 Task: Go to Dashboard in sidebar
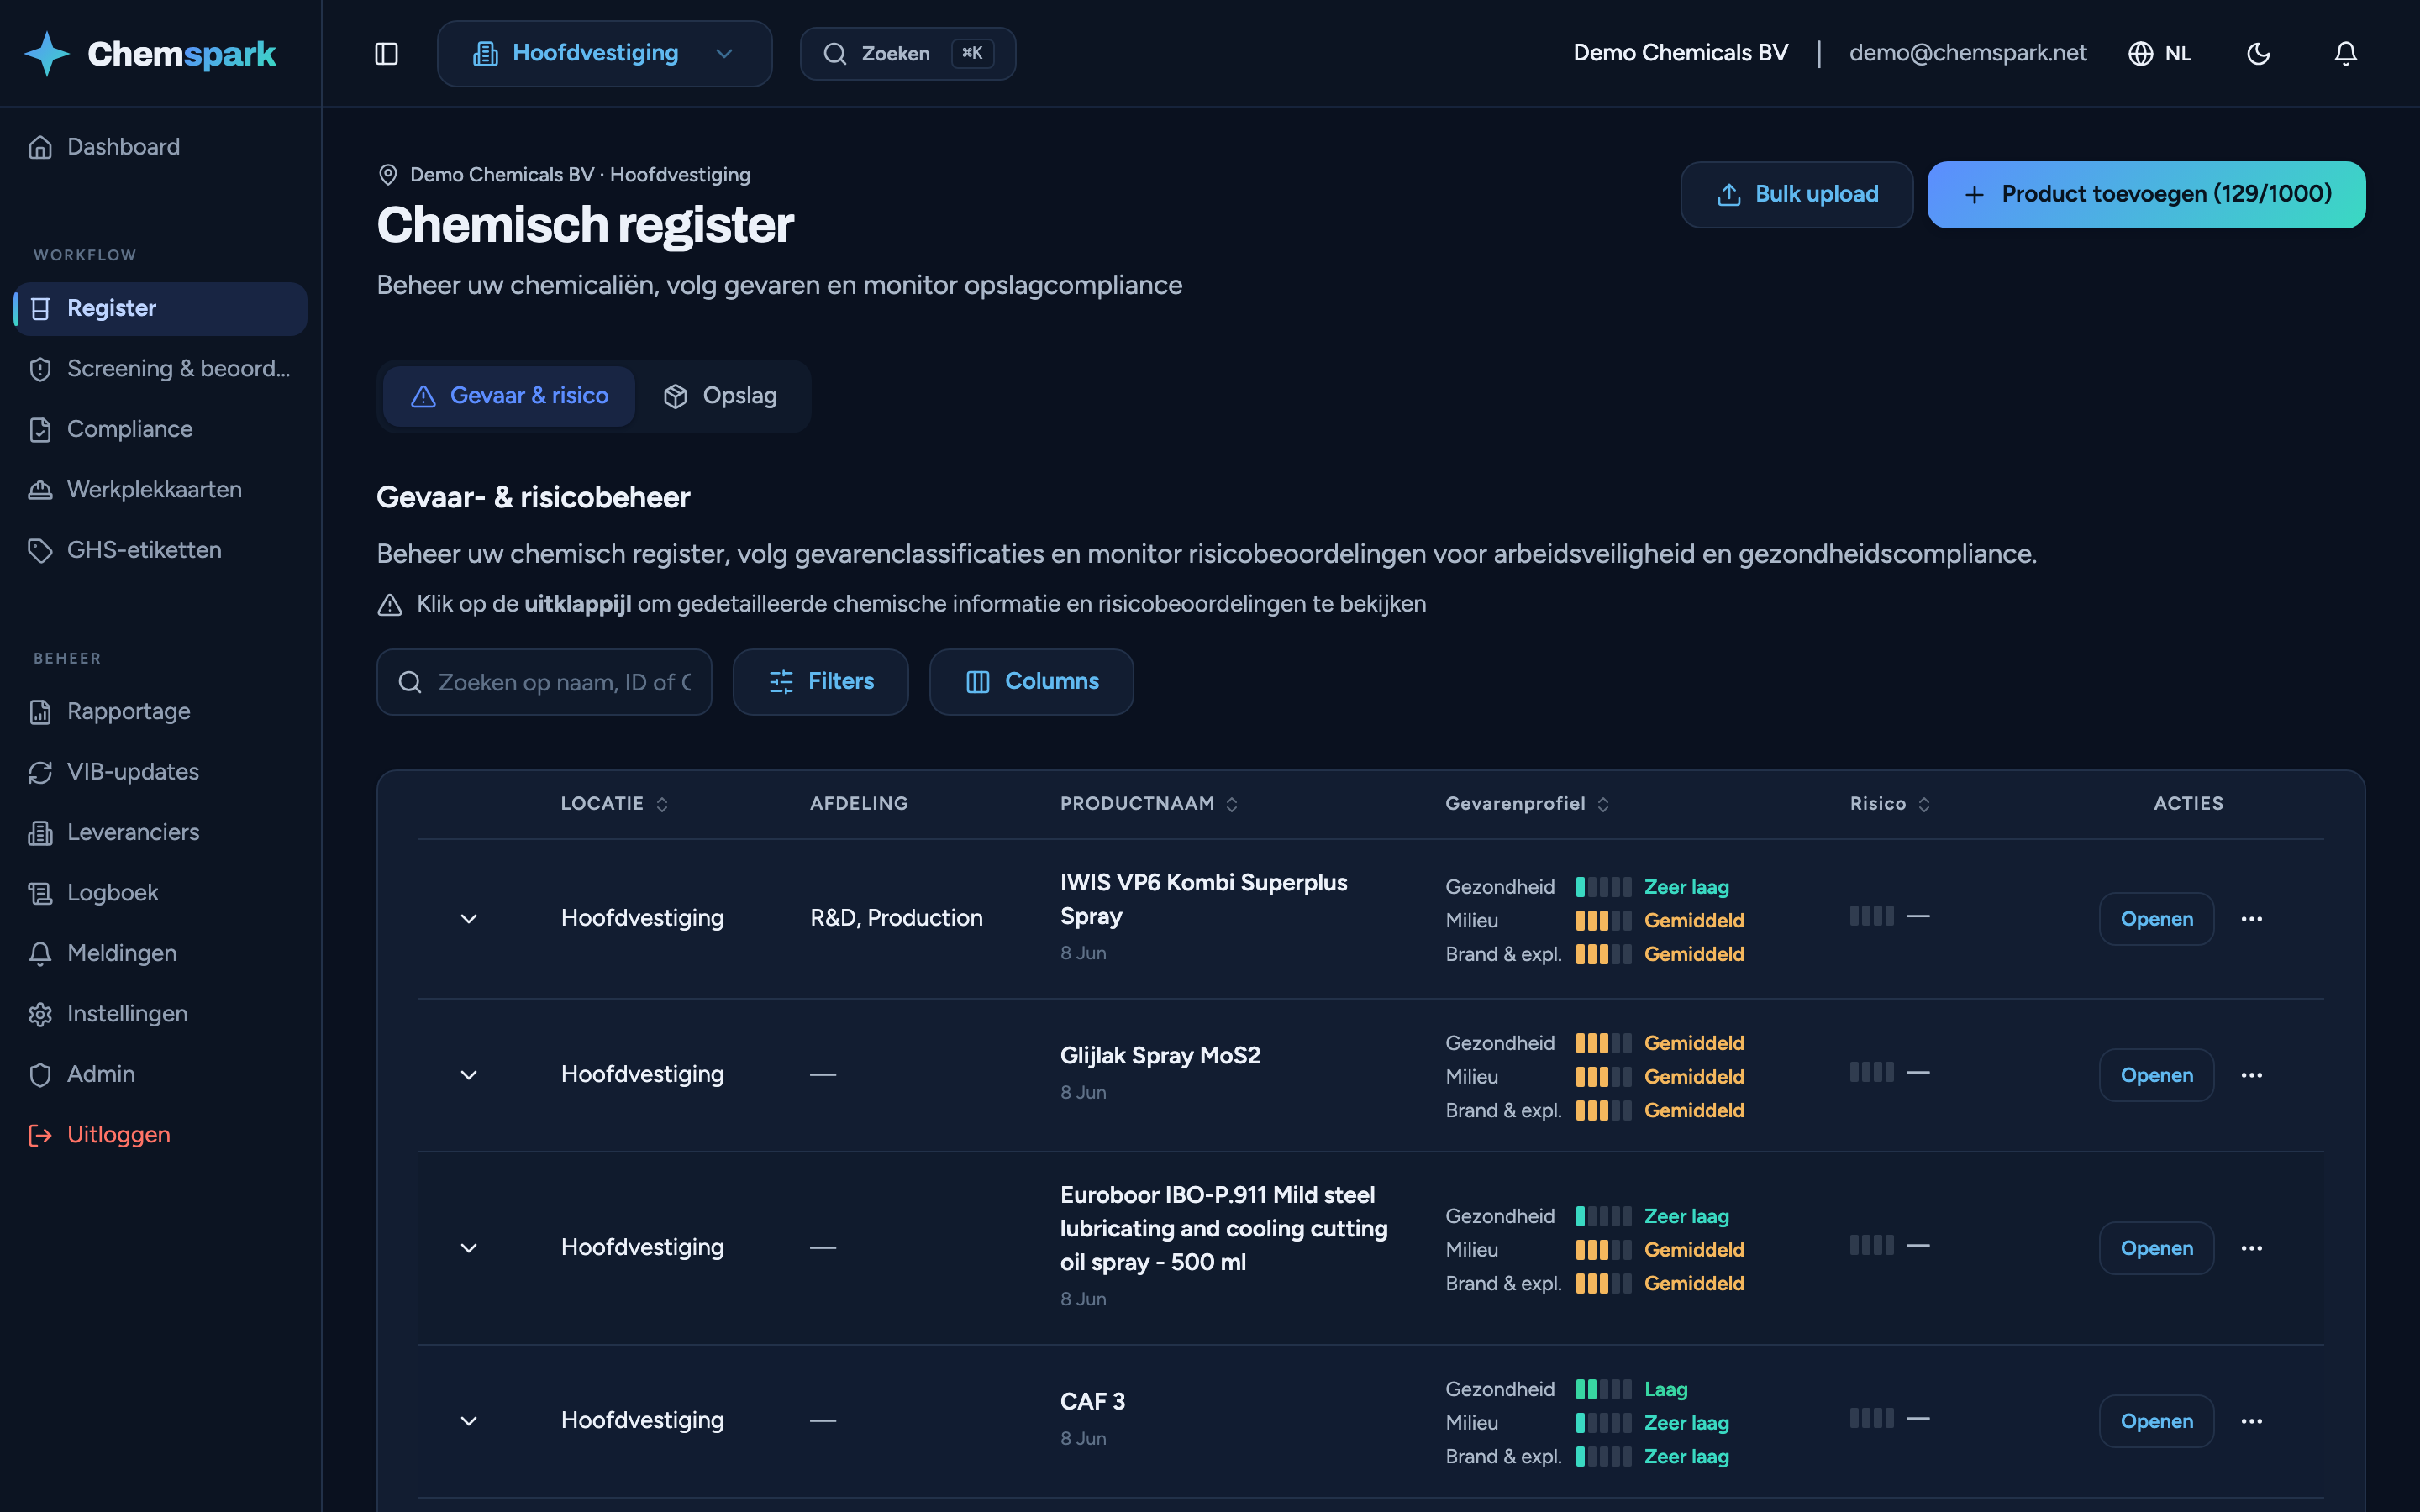pyautogui.click(x=160, y=147)
